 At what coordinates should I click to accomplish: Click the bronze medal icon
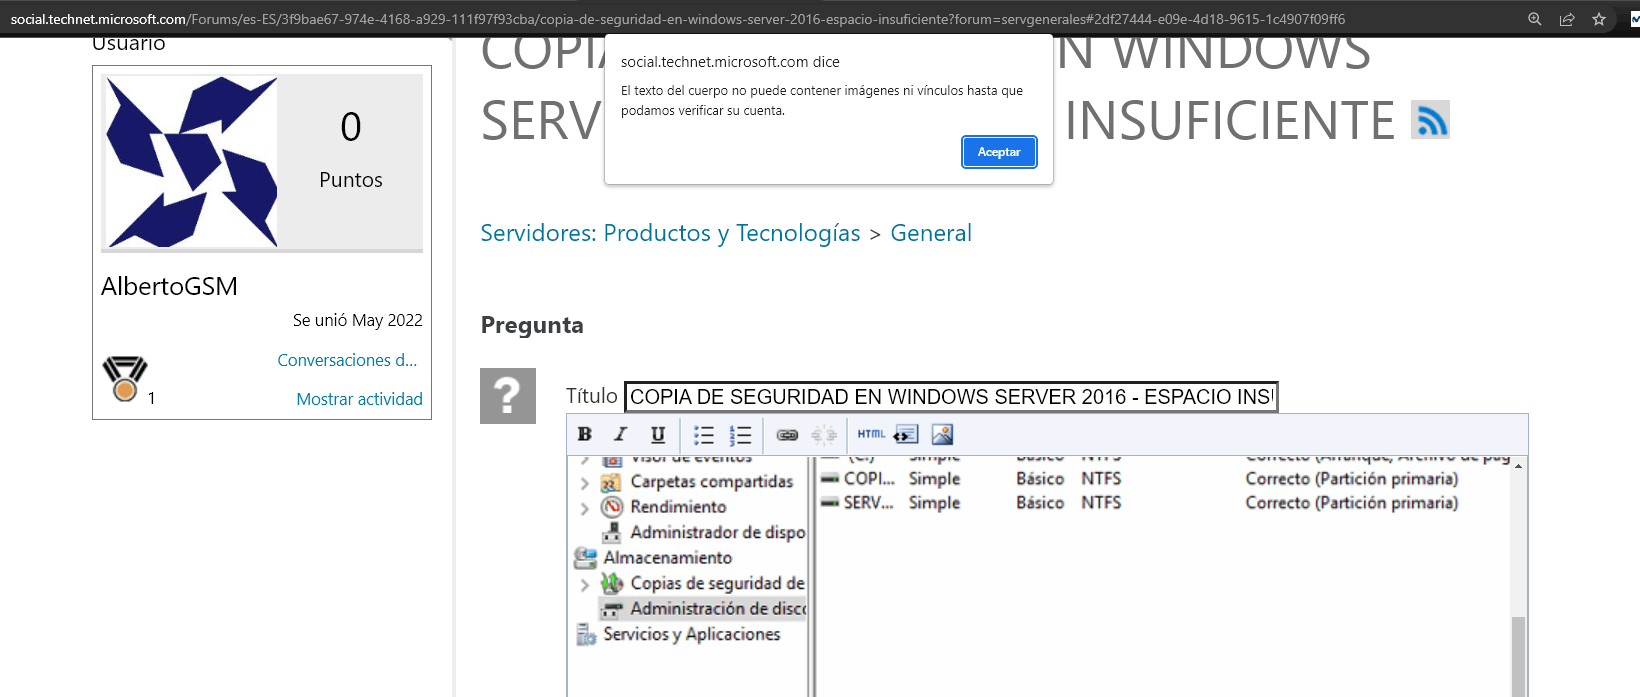(x=125, y=379)
